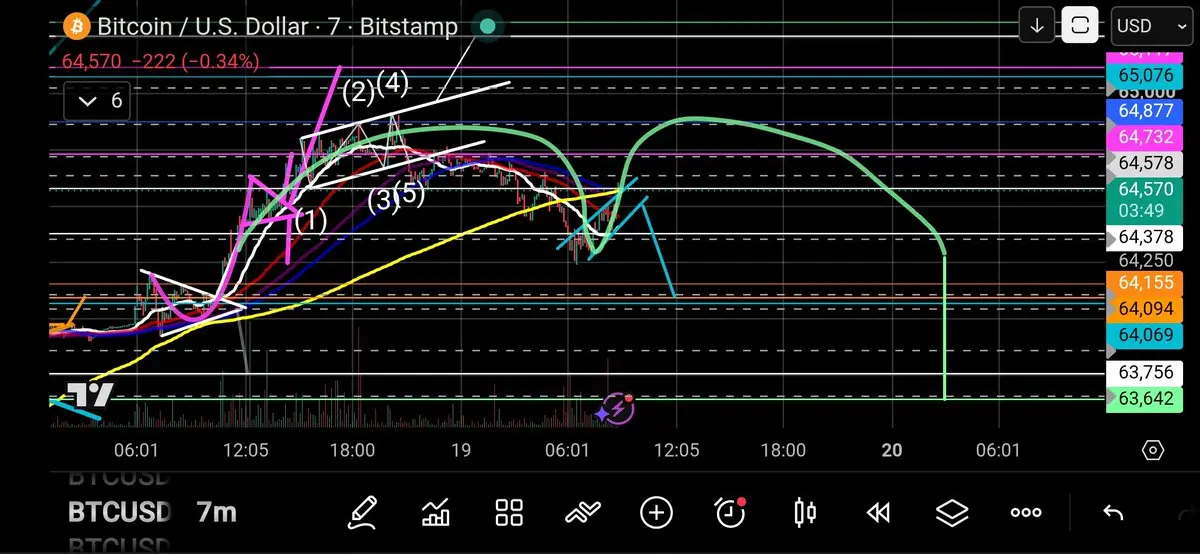Open the compare symbols wavy lines icon
Viewport: 1200px width, 554px height.
(x=583, y=513)
